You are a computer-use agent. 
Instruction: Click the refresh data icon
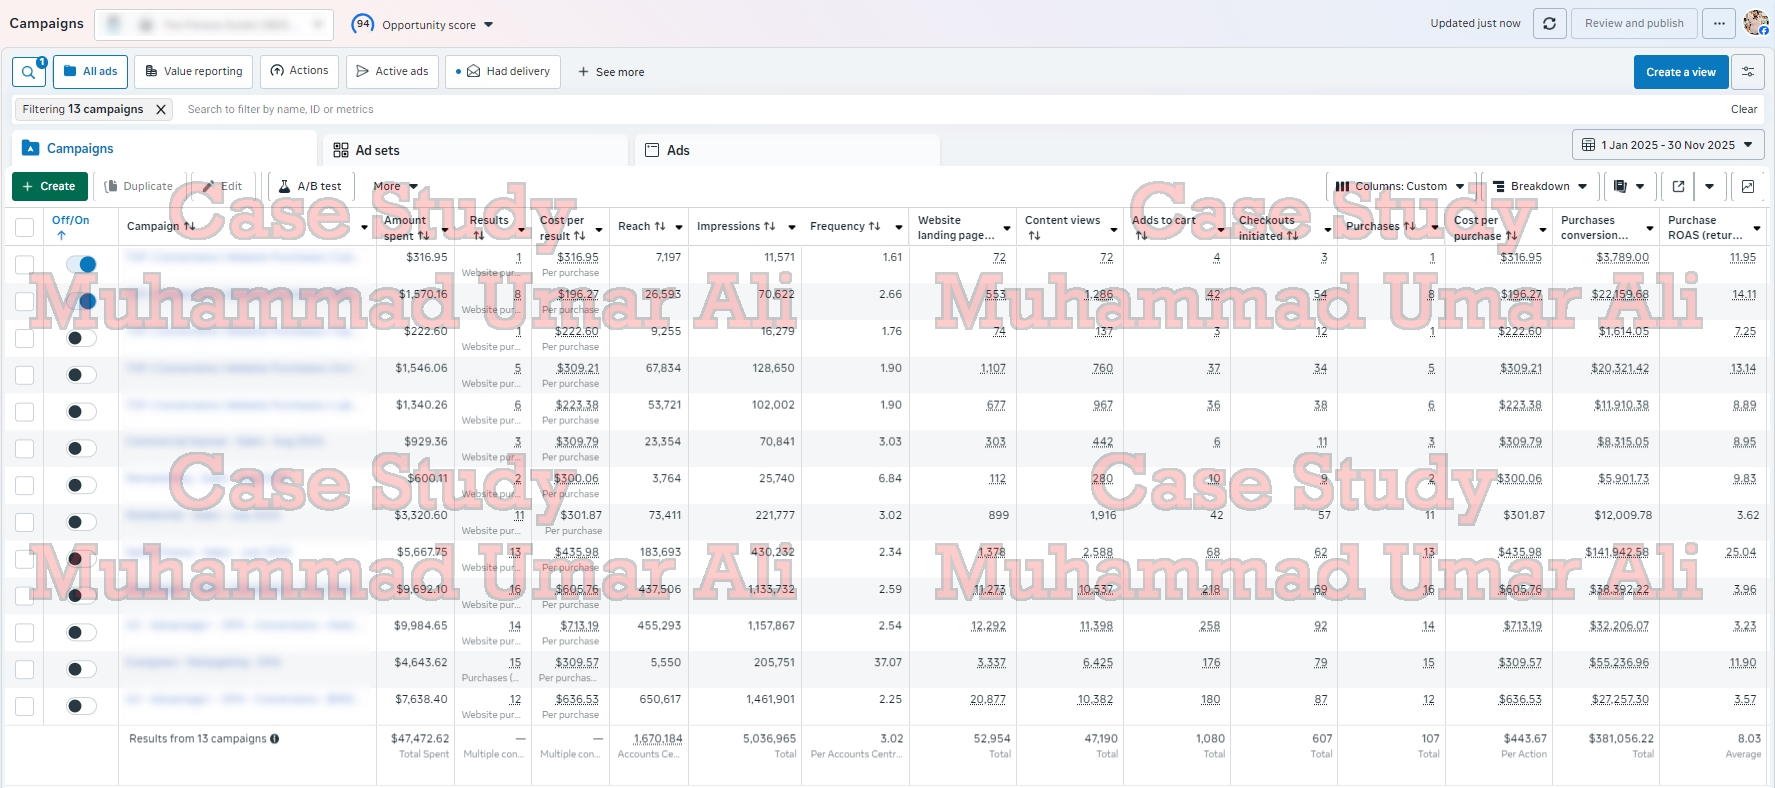[x=1549, y=24]
